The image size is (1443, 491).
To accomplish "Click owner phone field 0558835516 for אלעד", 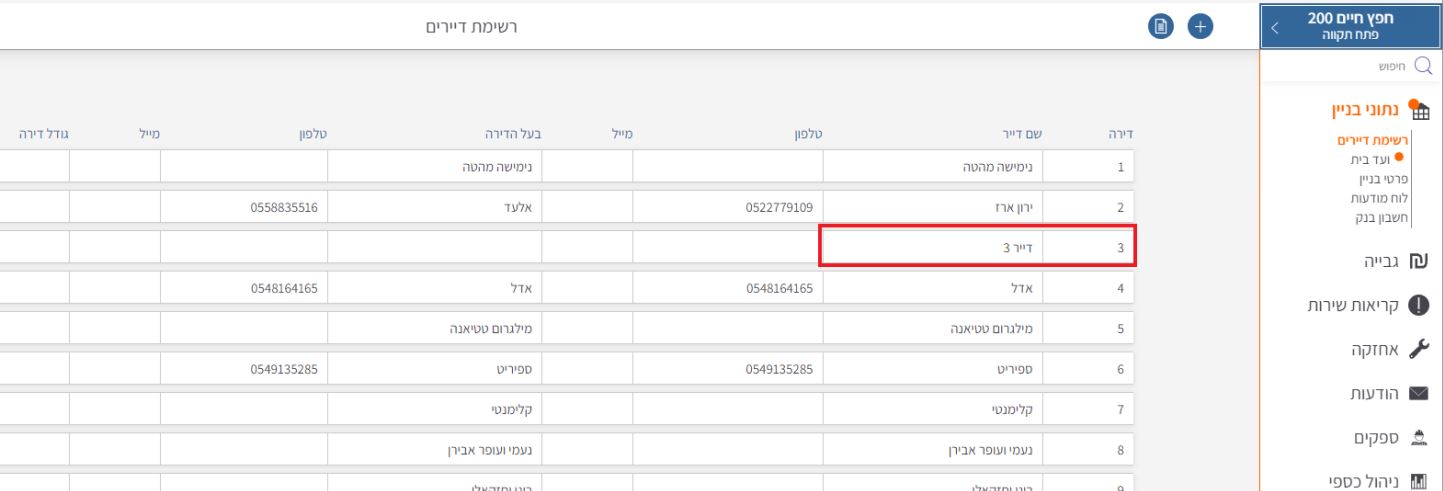I will point(244,208).
